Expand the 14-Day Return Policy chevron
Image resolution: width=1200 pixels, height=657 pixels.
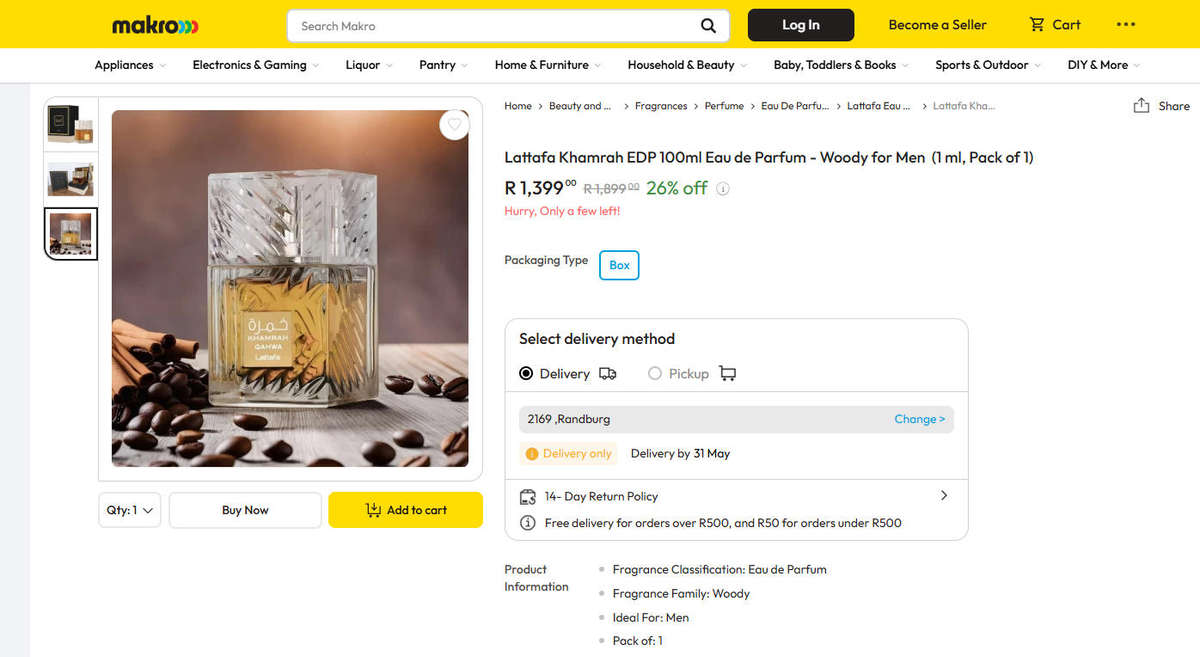(x=943, y=495)
